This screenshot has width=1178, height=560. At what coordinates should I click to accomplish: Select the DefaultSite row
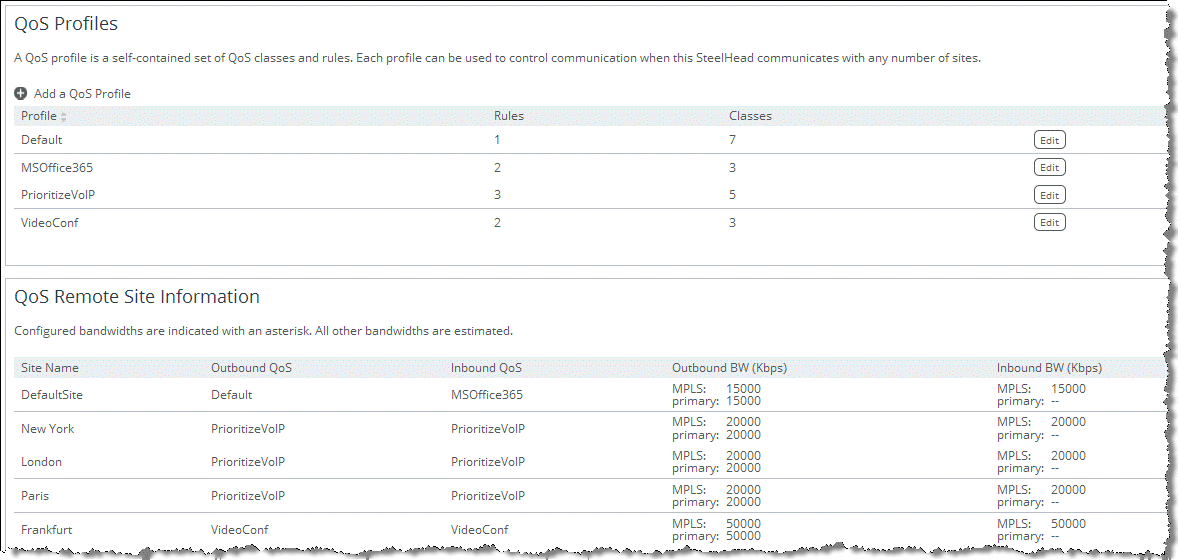point(52,395)
